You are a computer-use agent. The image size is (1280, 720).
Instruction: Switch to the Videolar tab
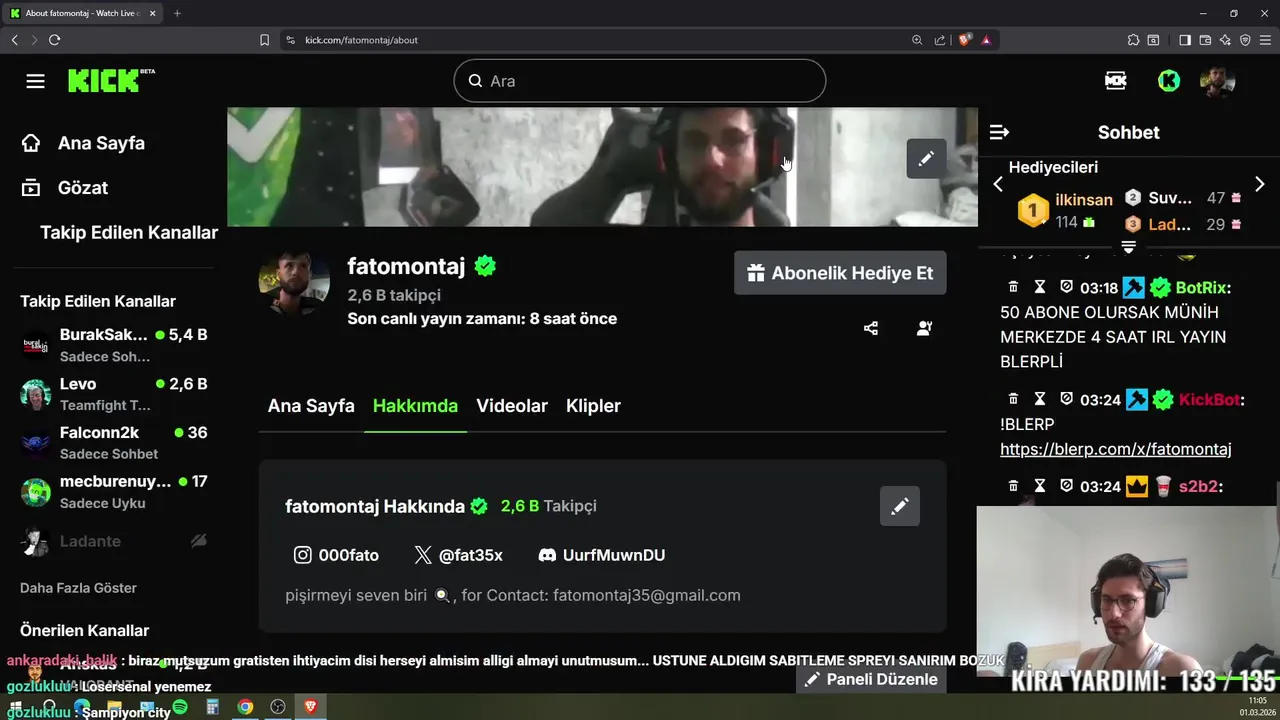coord(512,406)
